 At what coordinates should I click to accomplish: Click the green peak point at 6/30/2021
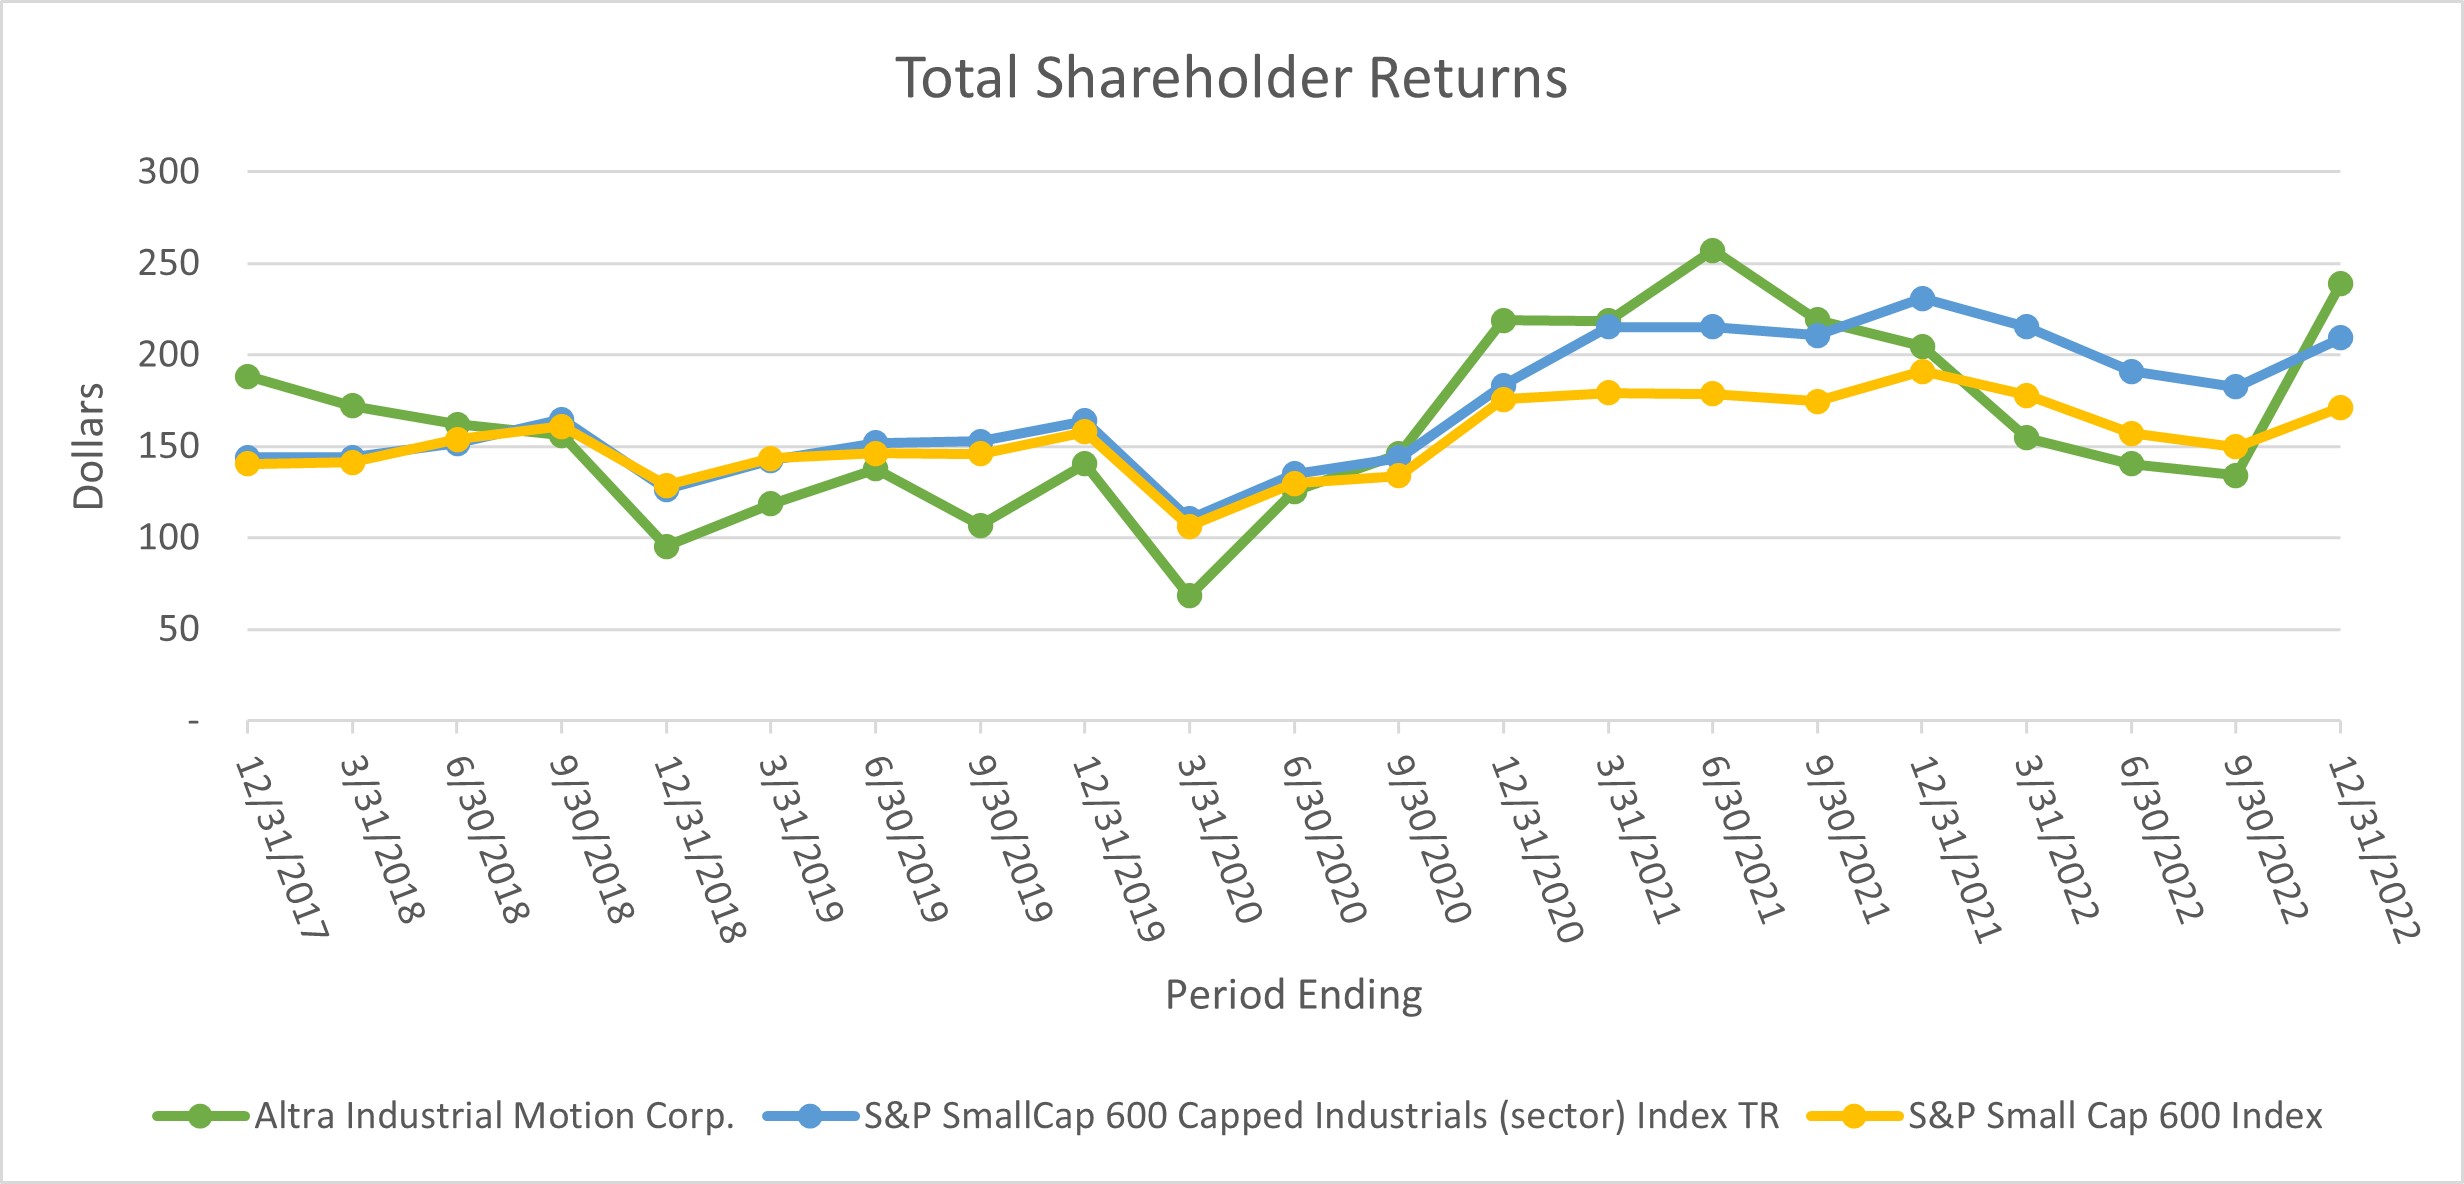[1712, 250]
